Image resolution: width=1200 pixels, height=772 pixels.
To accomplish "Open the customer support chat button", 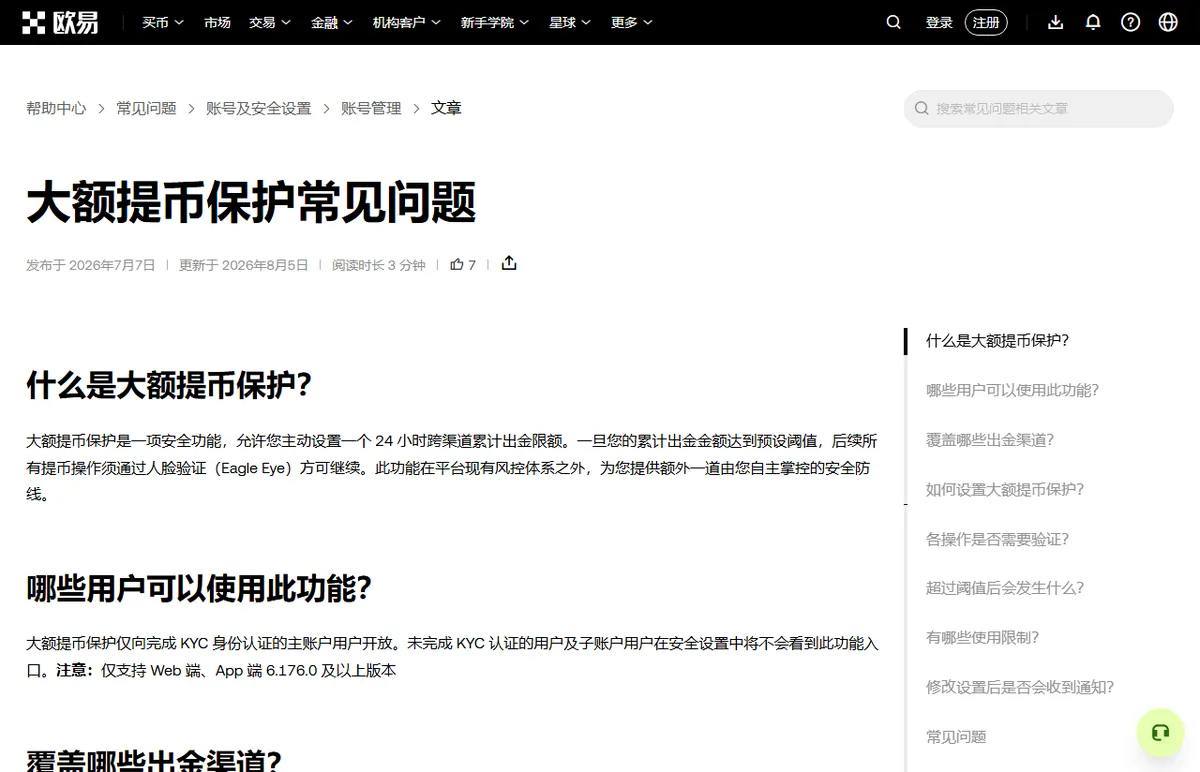I will pos(1160,733).
